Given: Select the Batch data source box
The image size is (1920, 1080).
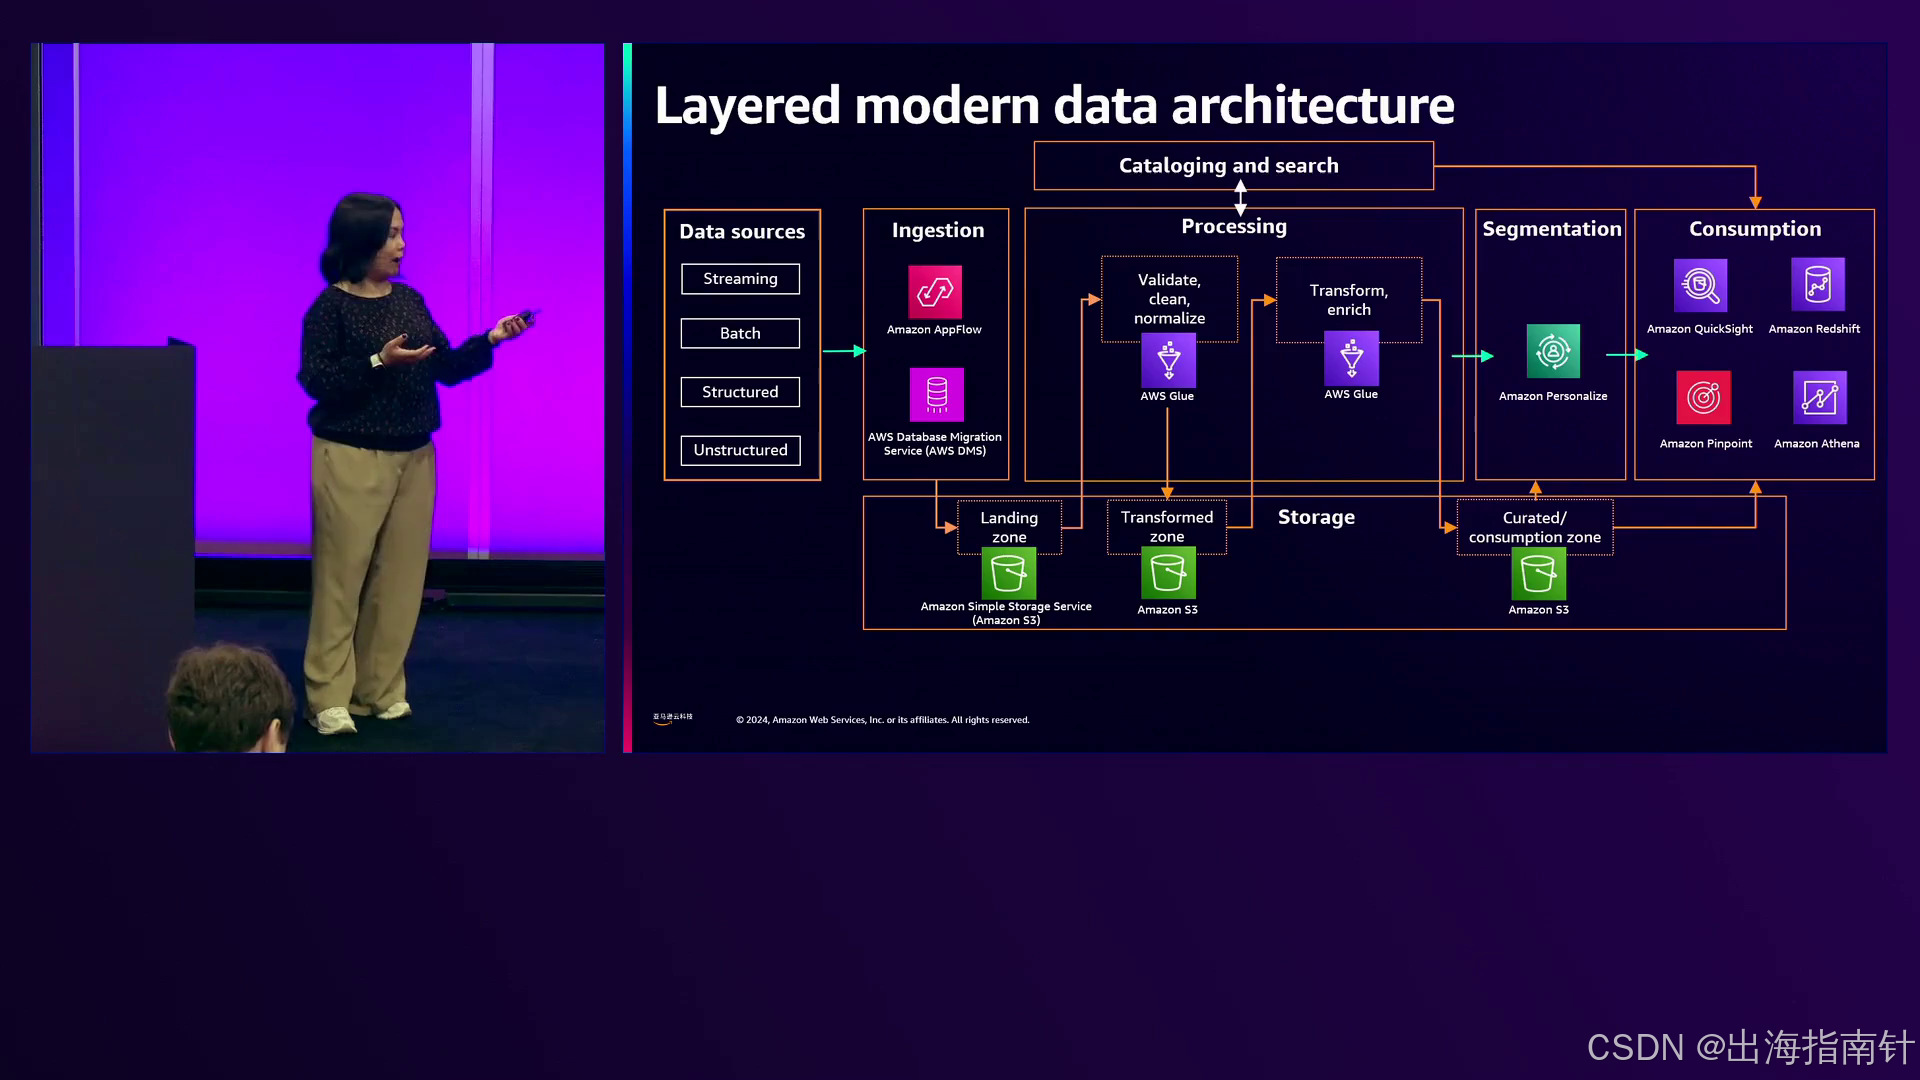Looking at the screenshot, I should pos(740,333).
